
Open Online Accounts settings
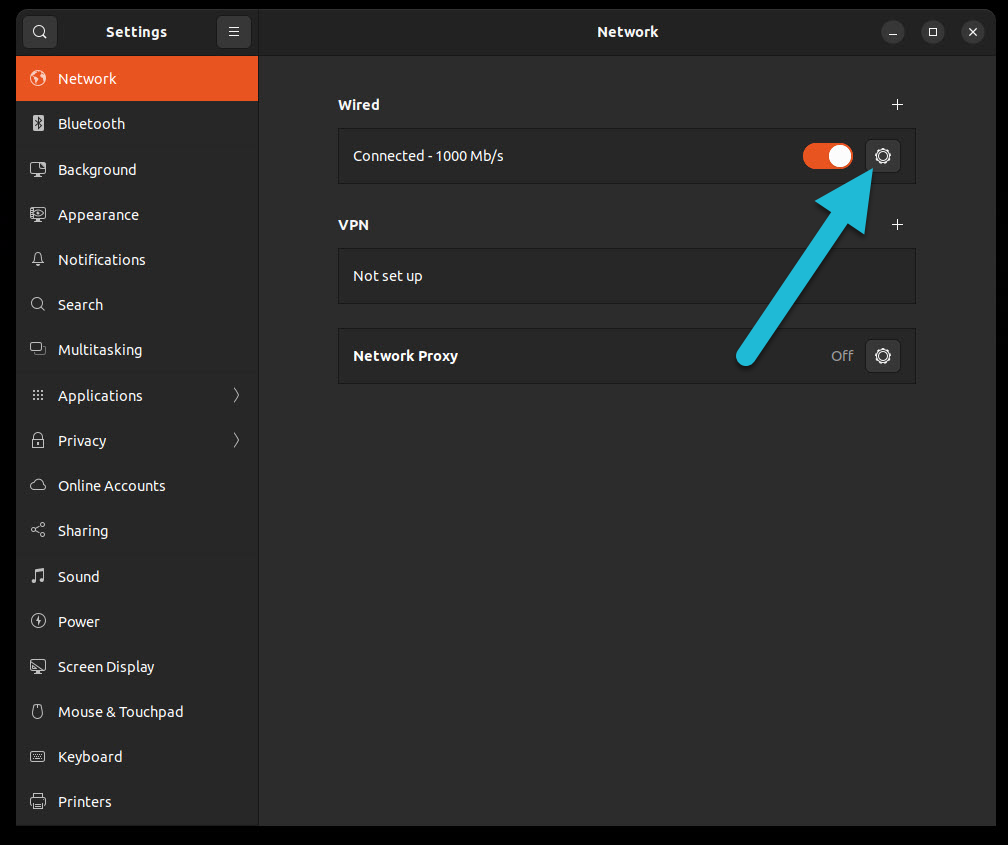(111, 485)
